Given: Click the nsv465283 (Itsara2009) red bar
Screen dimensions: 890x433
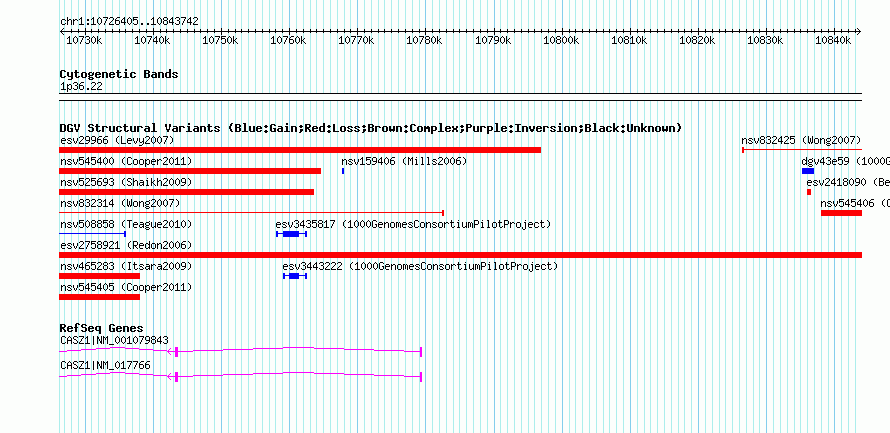Looking at the screenshot, I should click(x=99, y=276).
